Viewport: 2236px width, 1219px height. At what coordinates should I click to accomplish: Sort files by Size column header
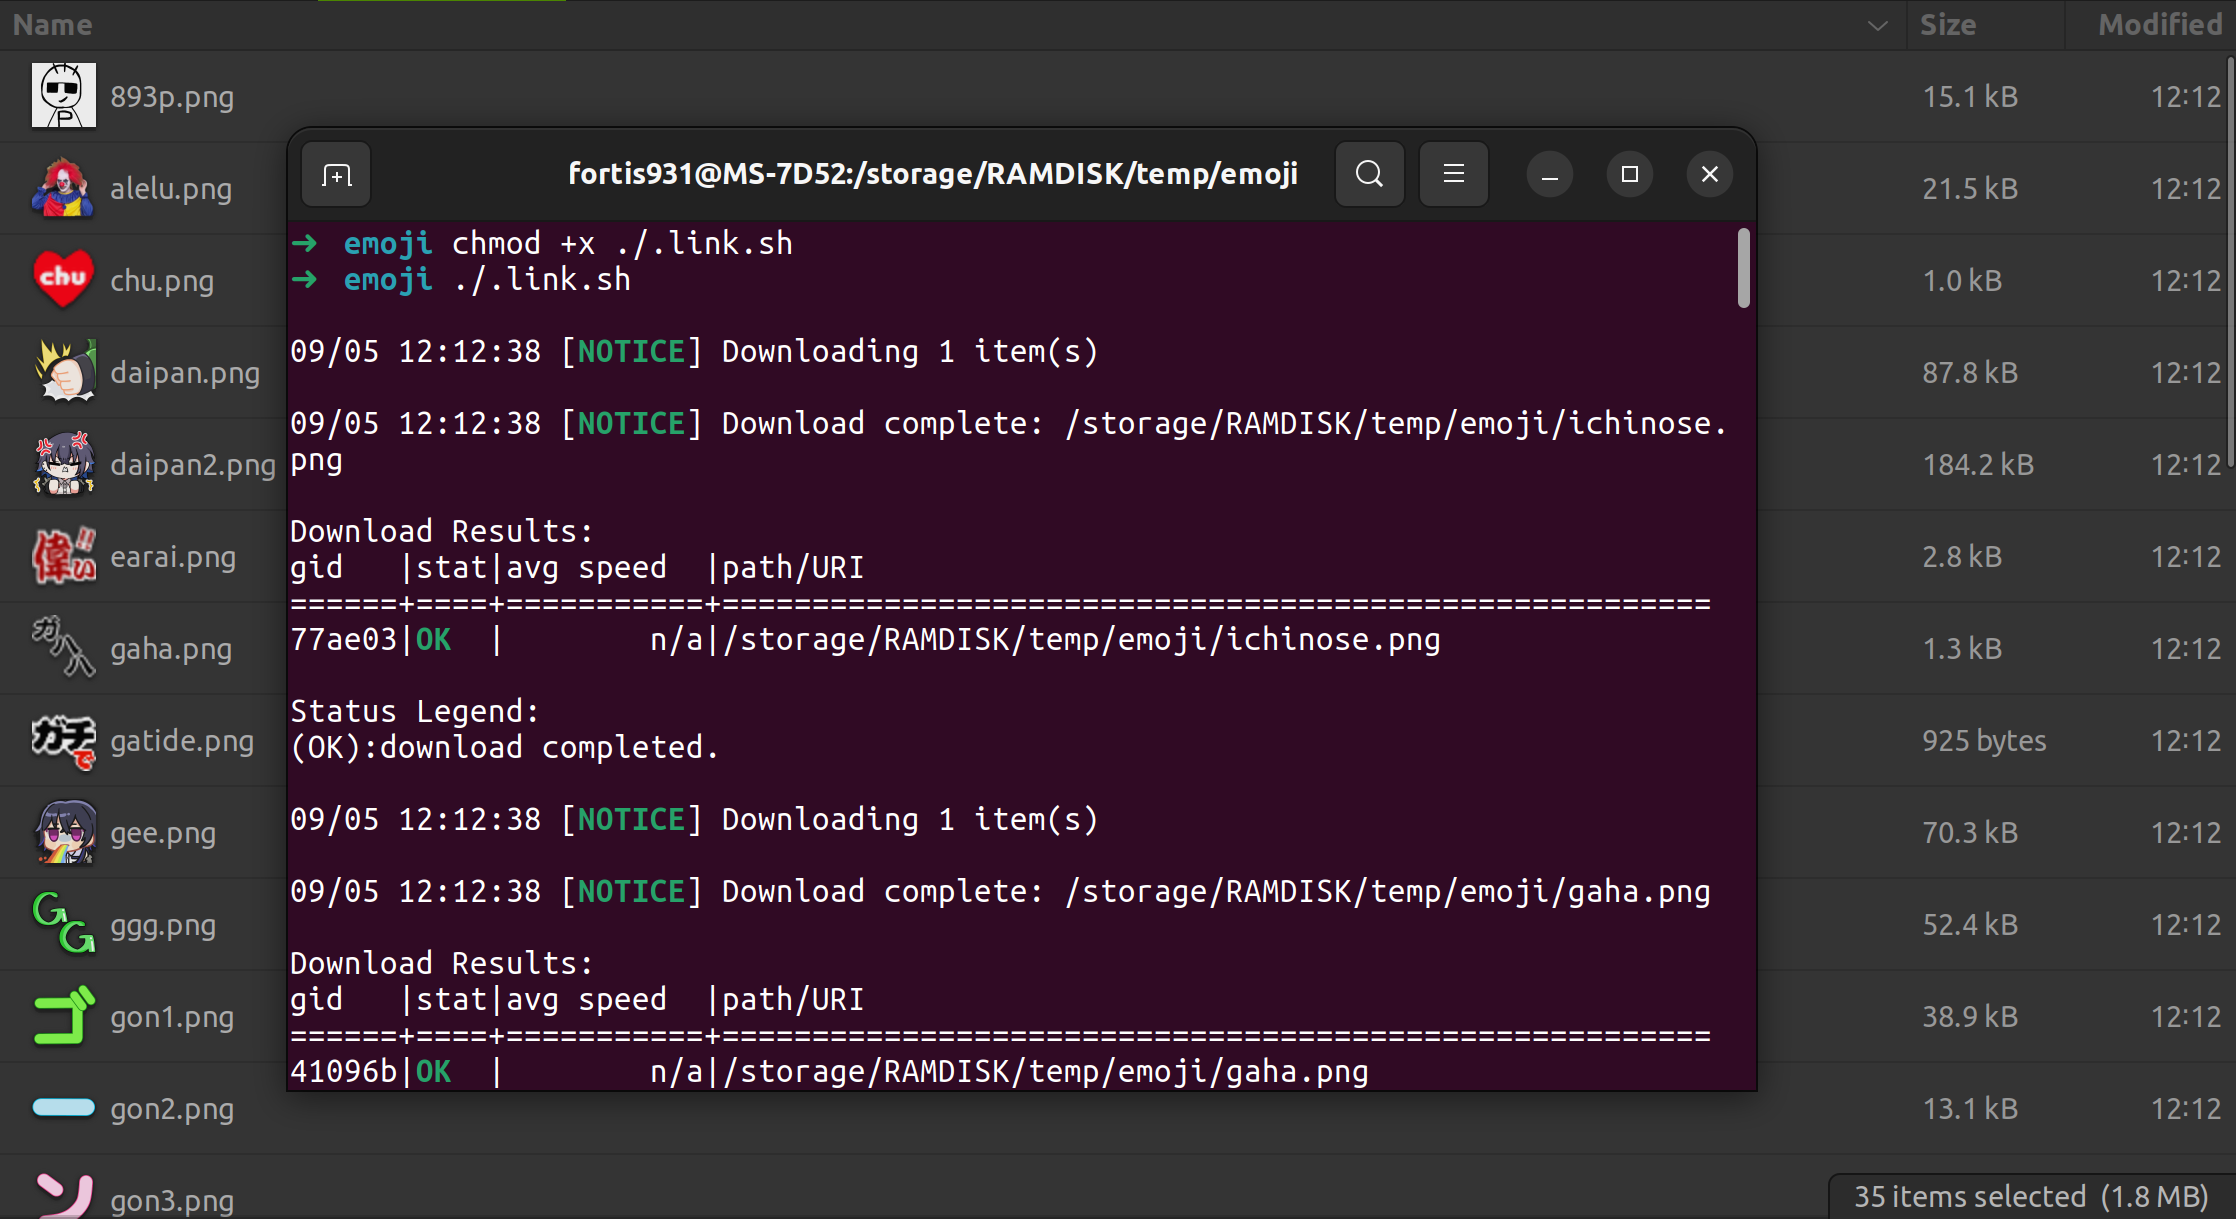1947,24
